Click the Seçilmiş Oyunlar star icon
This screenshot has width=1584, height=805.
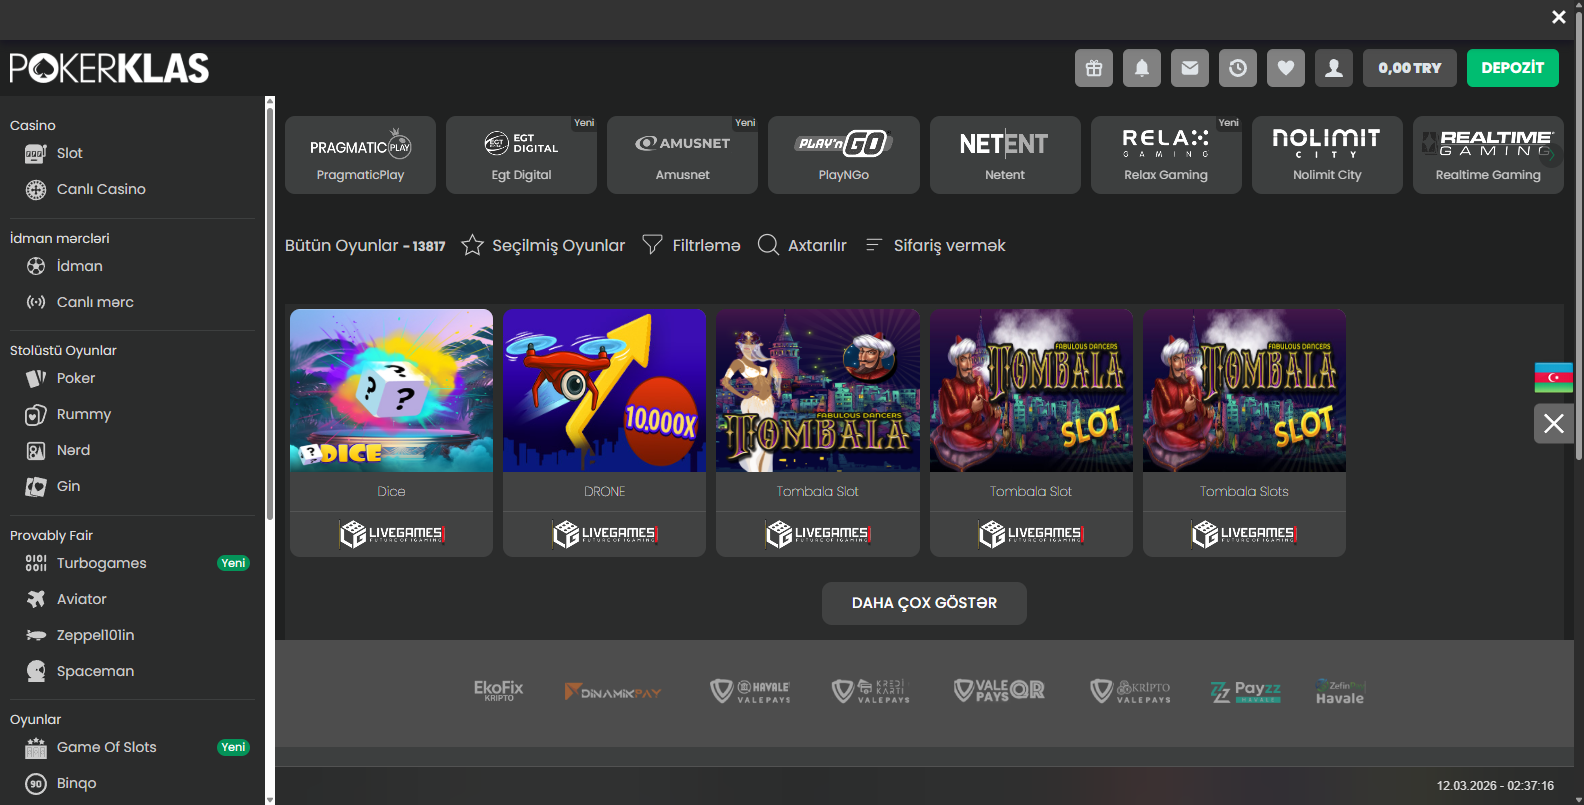[x=473, y=245]
